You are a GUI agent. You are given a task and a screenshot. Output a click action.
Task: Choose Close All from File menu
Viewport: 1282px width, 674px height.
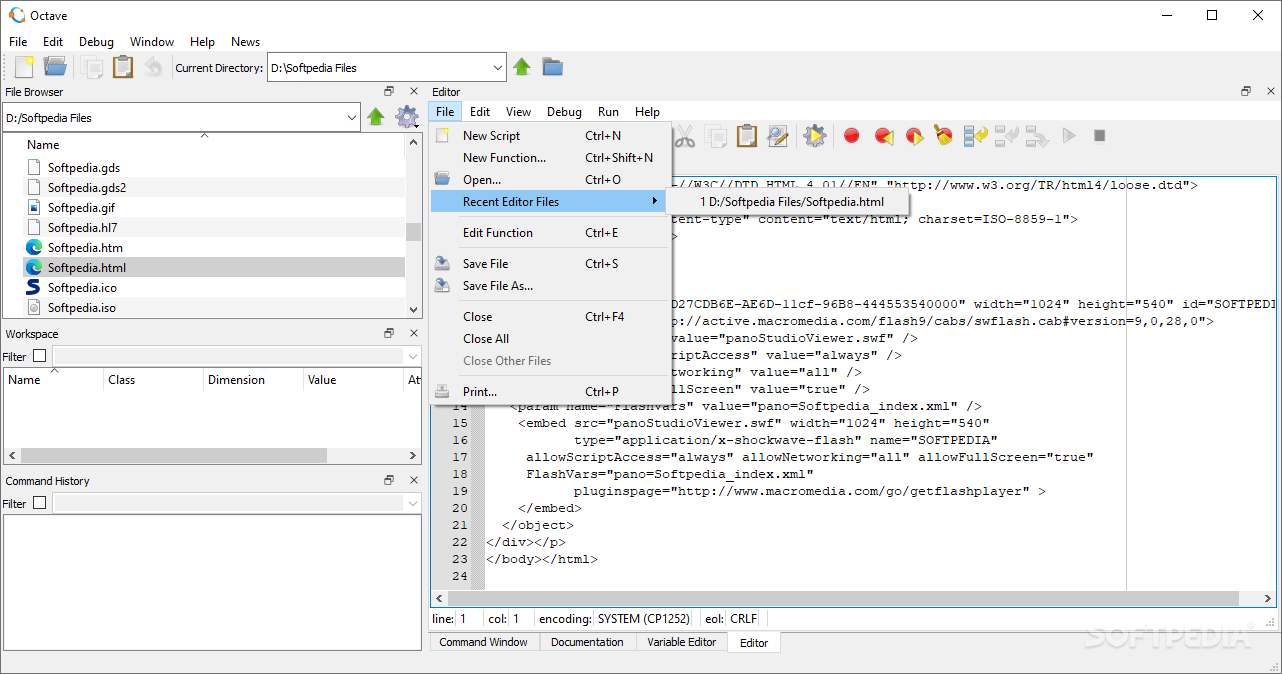click(x=550, y=339)
